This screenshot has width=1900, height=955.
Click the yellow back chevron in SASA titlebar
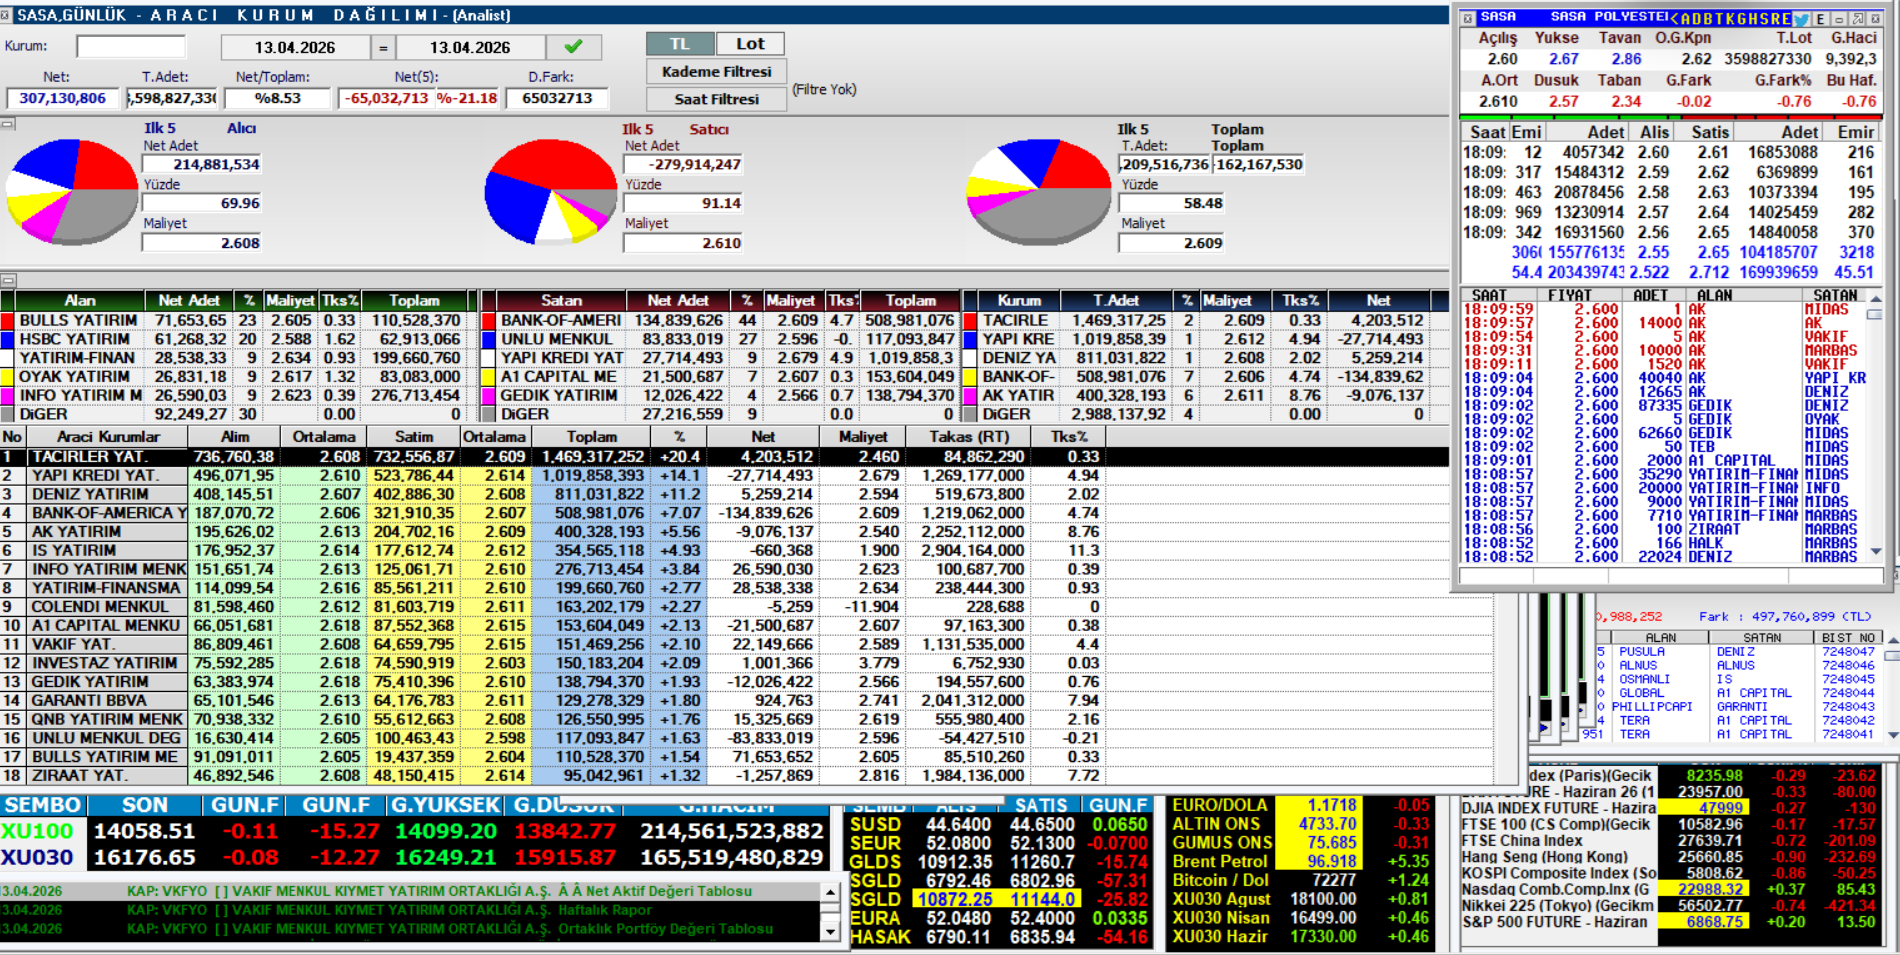pyautogui.click(x=1674, y=19)
